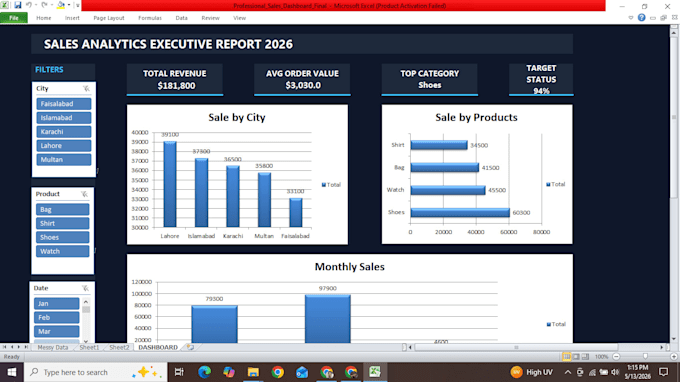Clear the City slicer filter icon

(86, 88)
